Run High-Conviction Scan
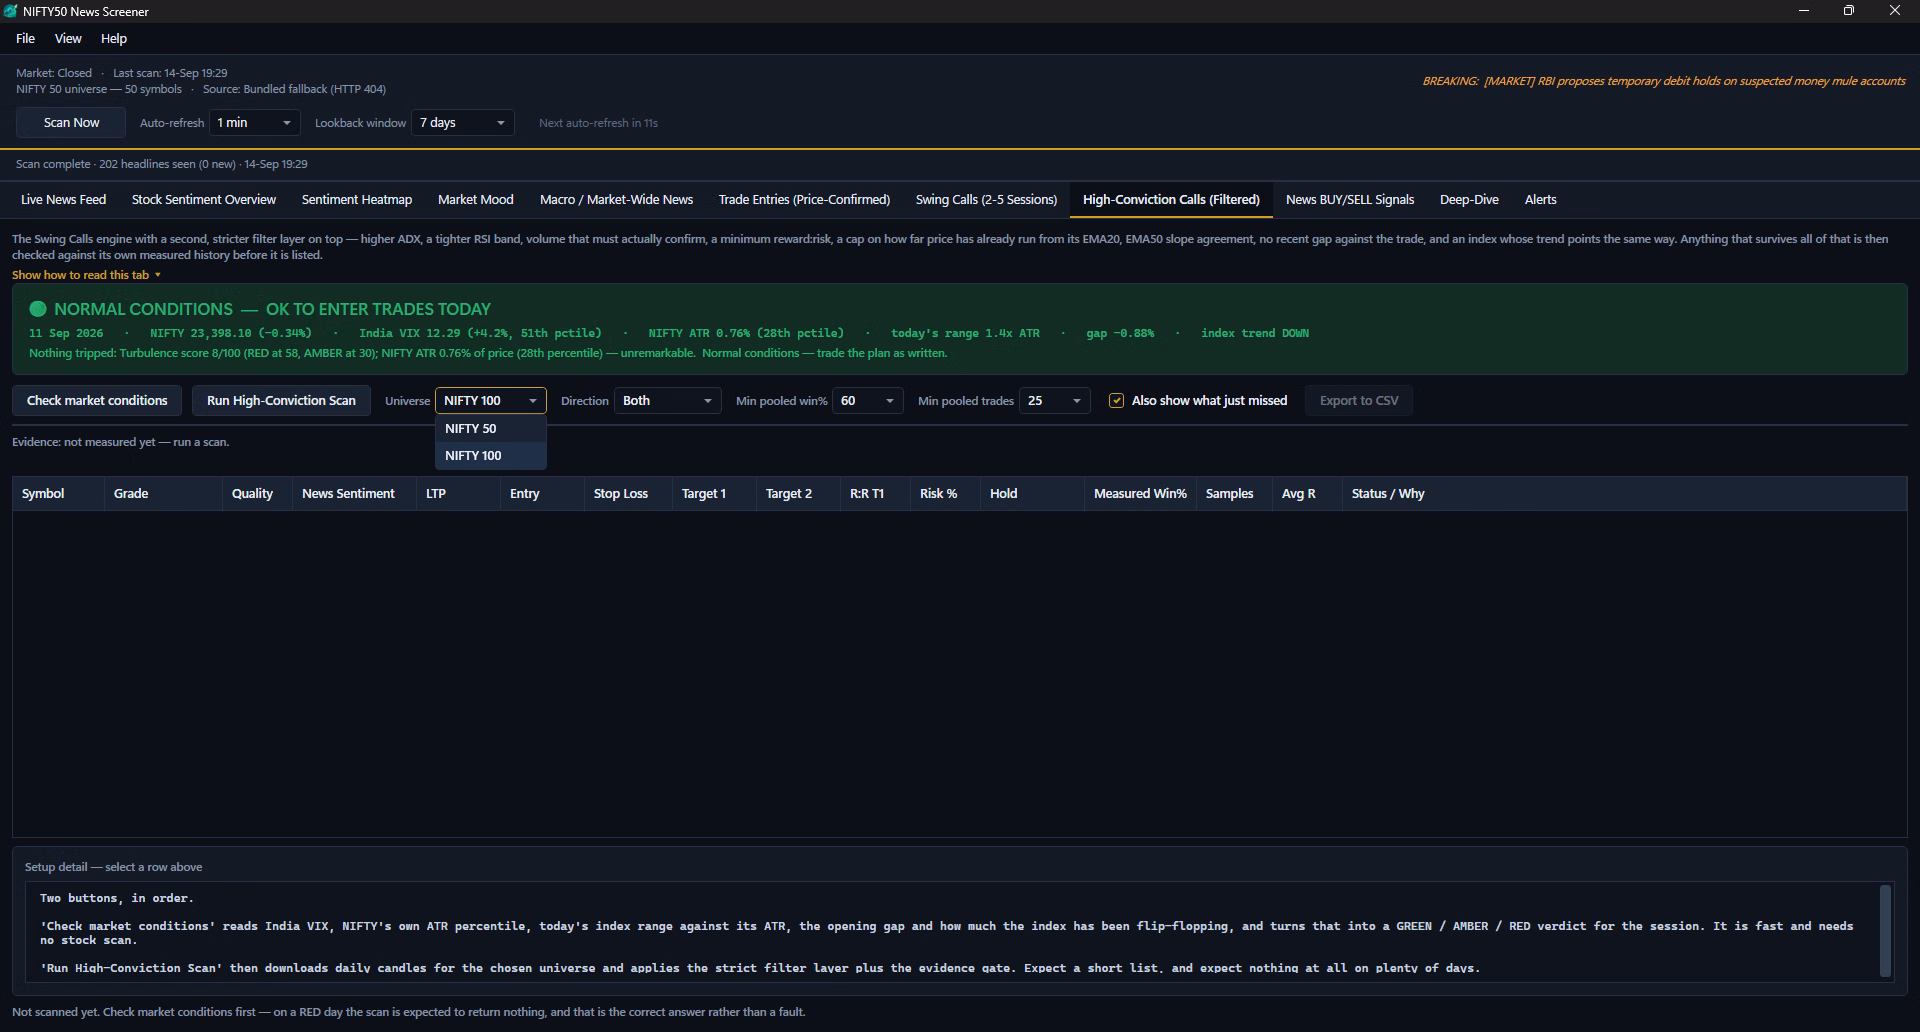The image size is (1920, 1032). [x=281, y=401]
